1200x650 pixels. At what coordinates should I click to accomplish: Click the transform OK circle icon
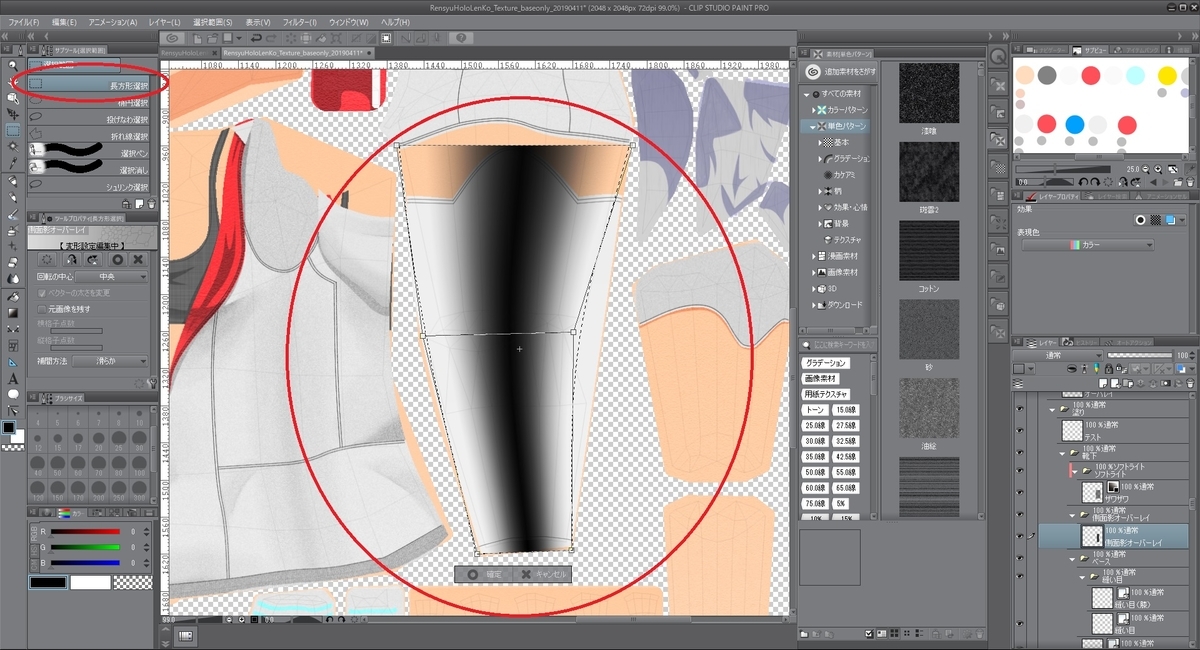[118, 259]
